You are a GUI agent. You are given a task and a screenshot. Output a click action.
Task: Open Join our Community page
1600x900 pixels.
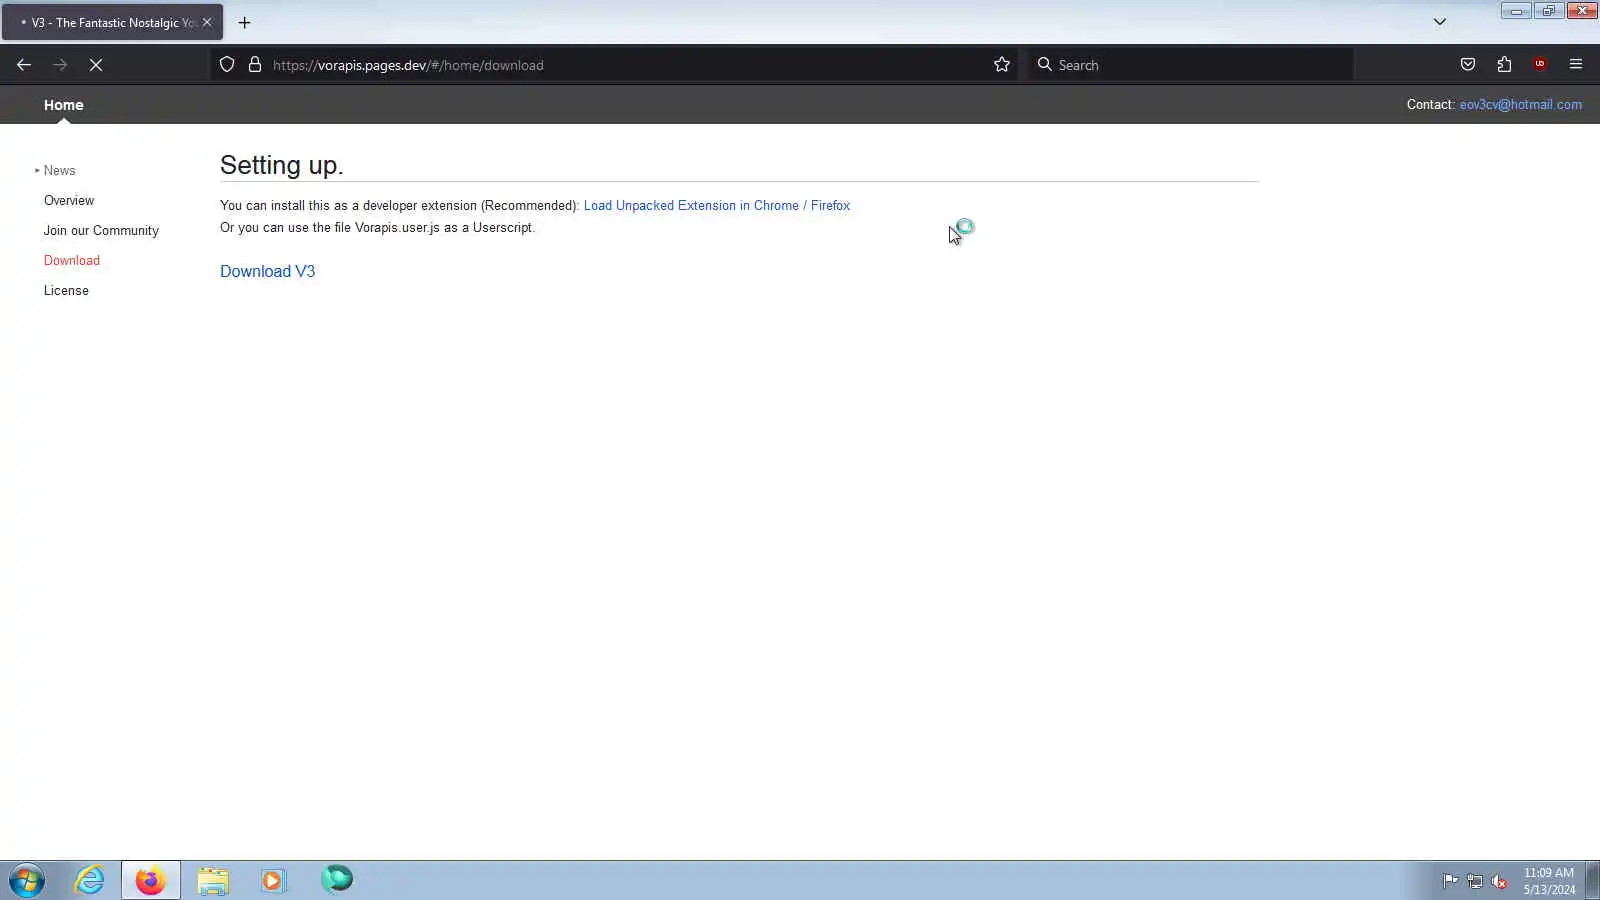click(x=101, y=231)
